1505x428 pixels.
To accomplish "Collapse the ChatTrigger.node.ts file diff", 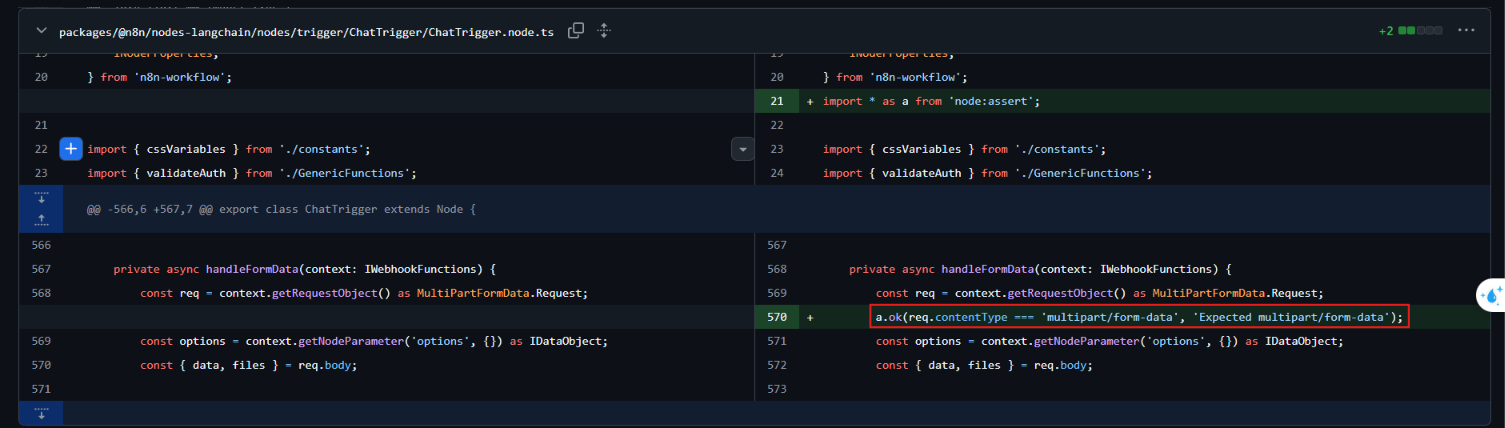I will coord(41,31).
